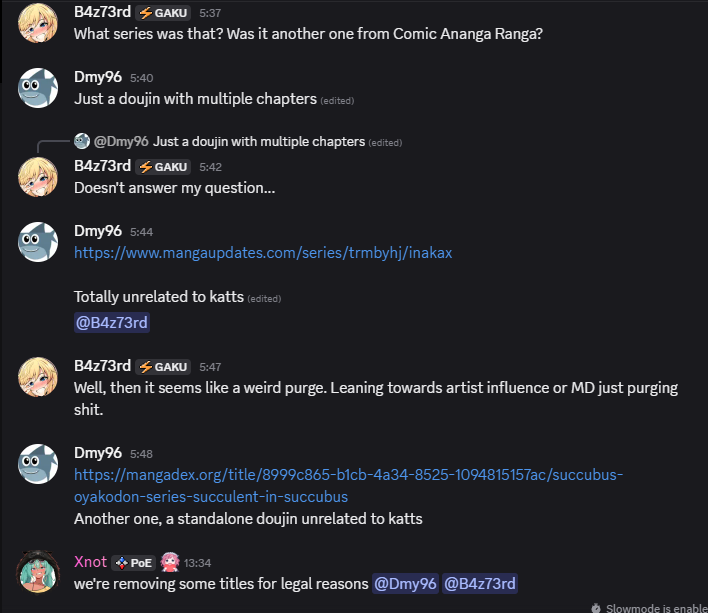
Task: Click the Xnot username
Action: pos(90,562)
